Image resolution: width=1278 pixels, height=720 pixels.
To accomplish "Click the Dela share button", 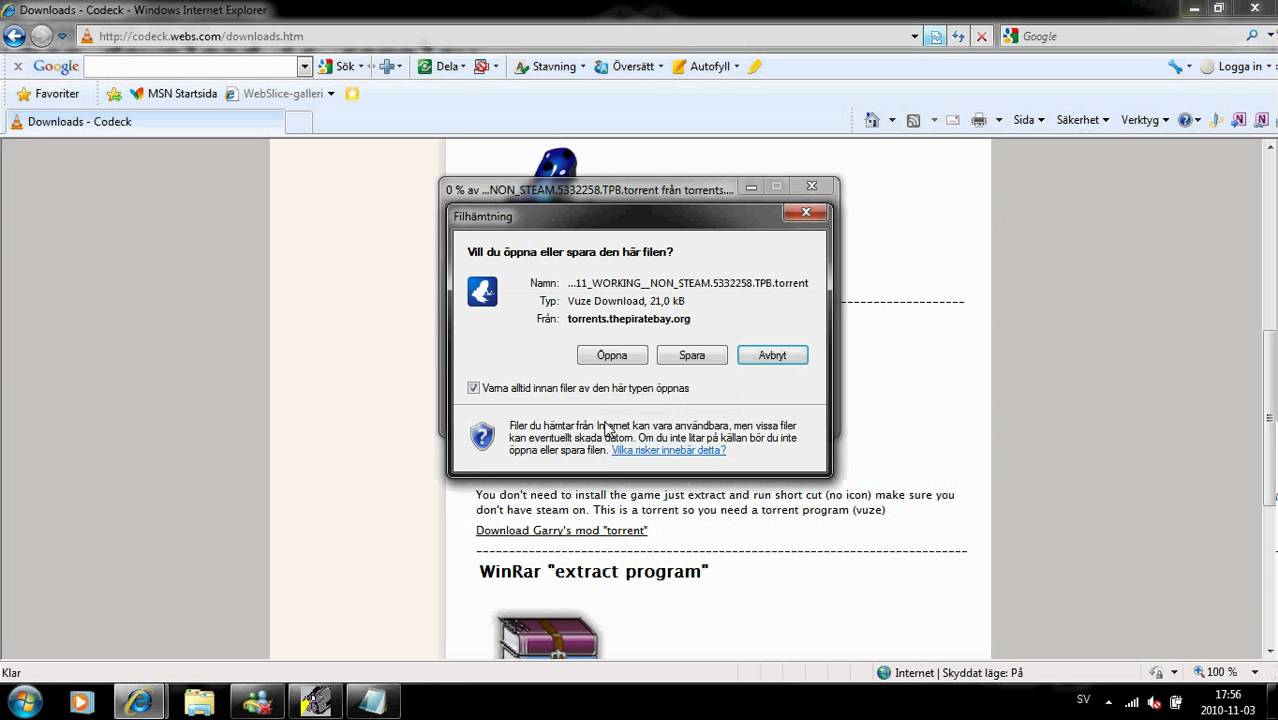I will pos(441,66).
